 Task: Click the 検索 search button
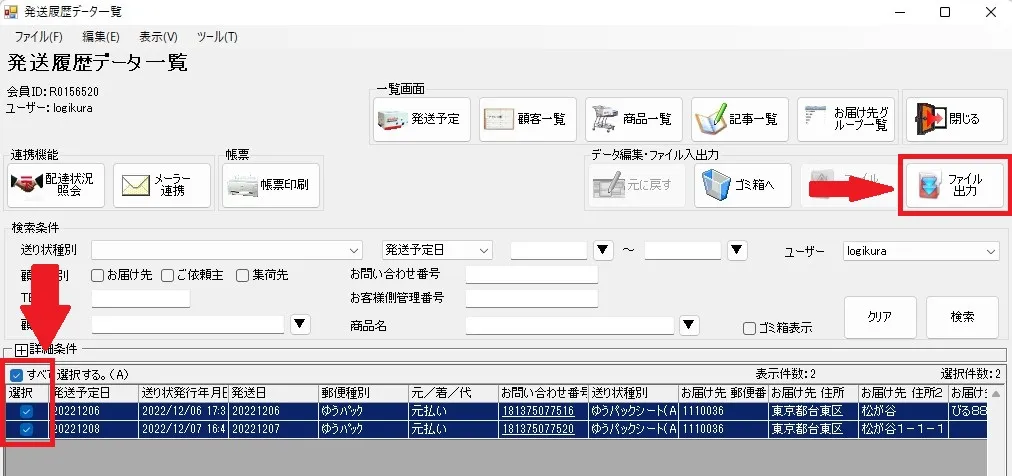coord(962,317)
